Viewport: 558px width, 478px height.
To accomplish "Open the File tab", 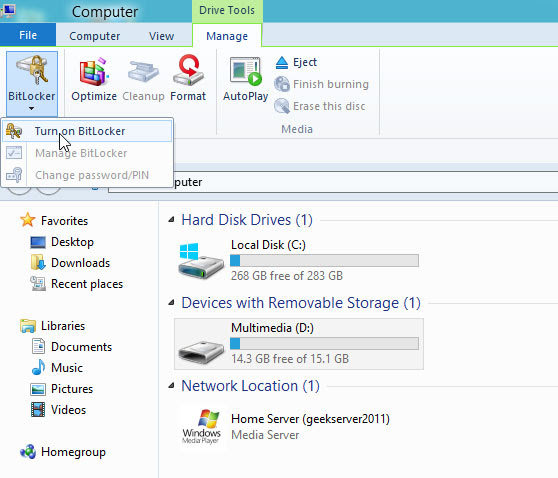I will point(28,35).
